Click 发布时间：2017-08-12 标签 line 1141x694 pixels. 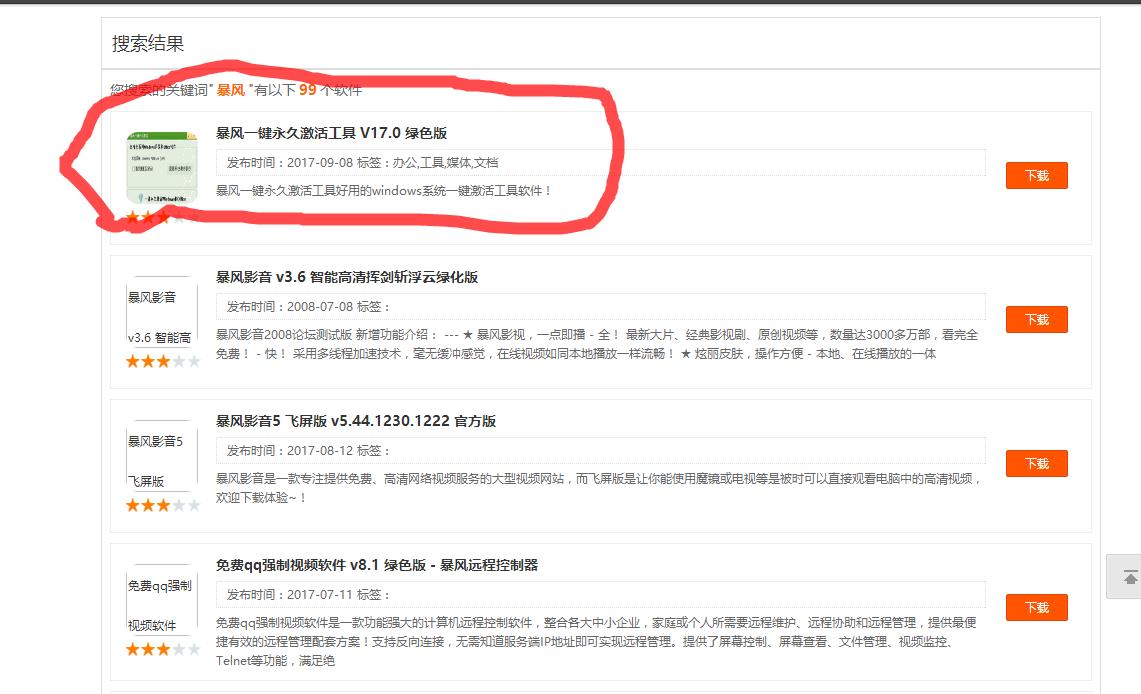(600, 451)
